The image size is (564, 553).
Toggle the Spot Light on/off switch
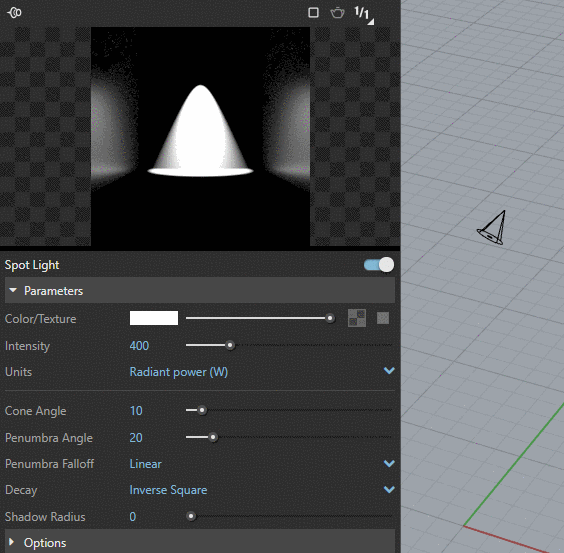pyautogui.click(x=379, y=265)
